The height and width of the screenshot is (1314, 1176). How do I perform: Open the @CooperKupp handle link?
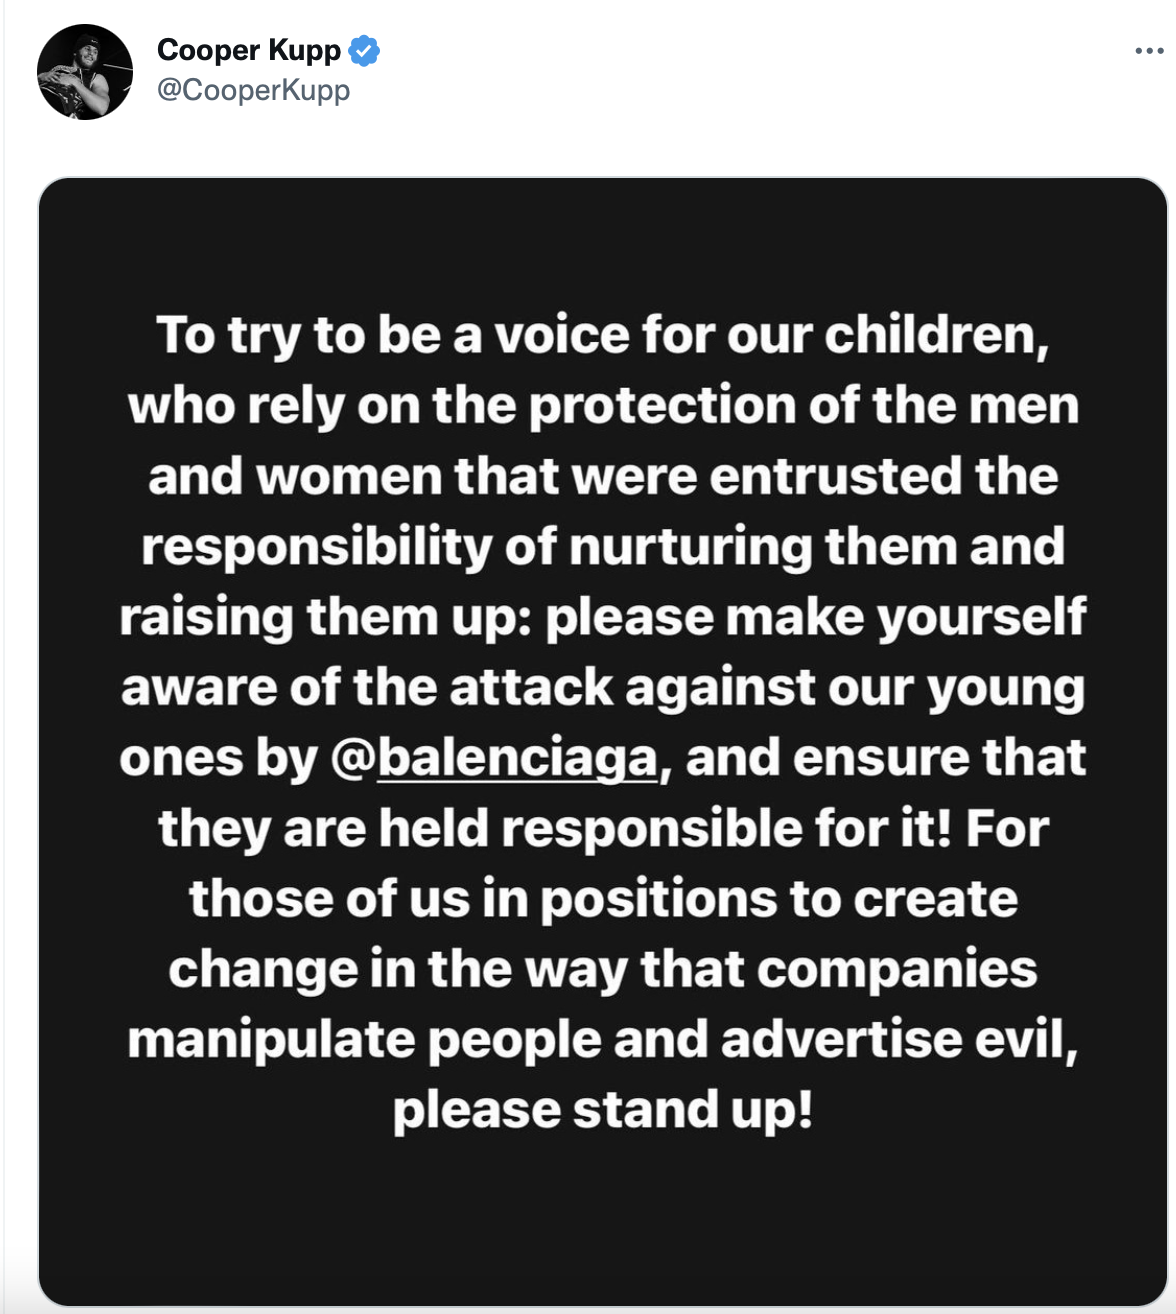pos(253,90)
